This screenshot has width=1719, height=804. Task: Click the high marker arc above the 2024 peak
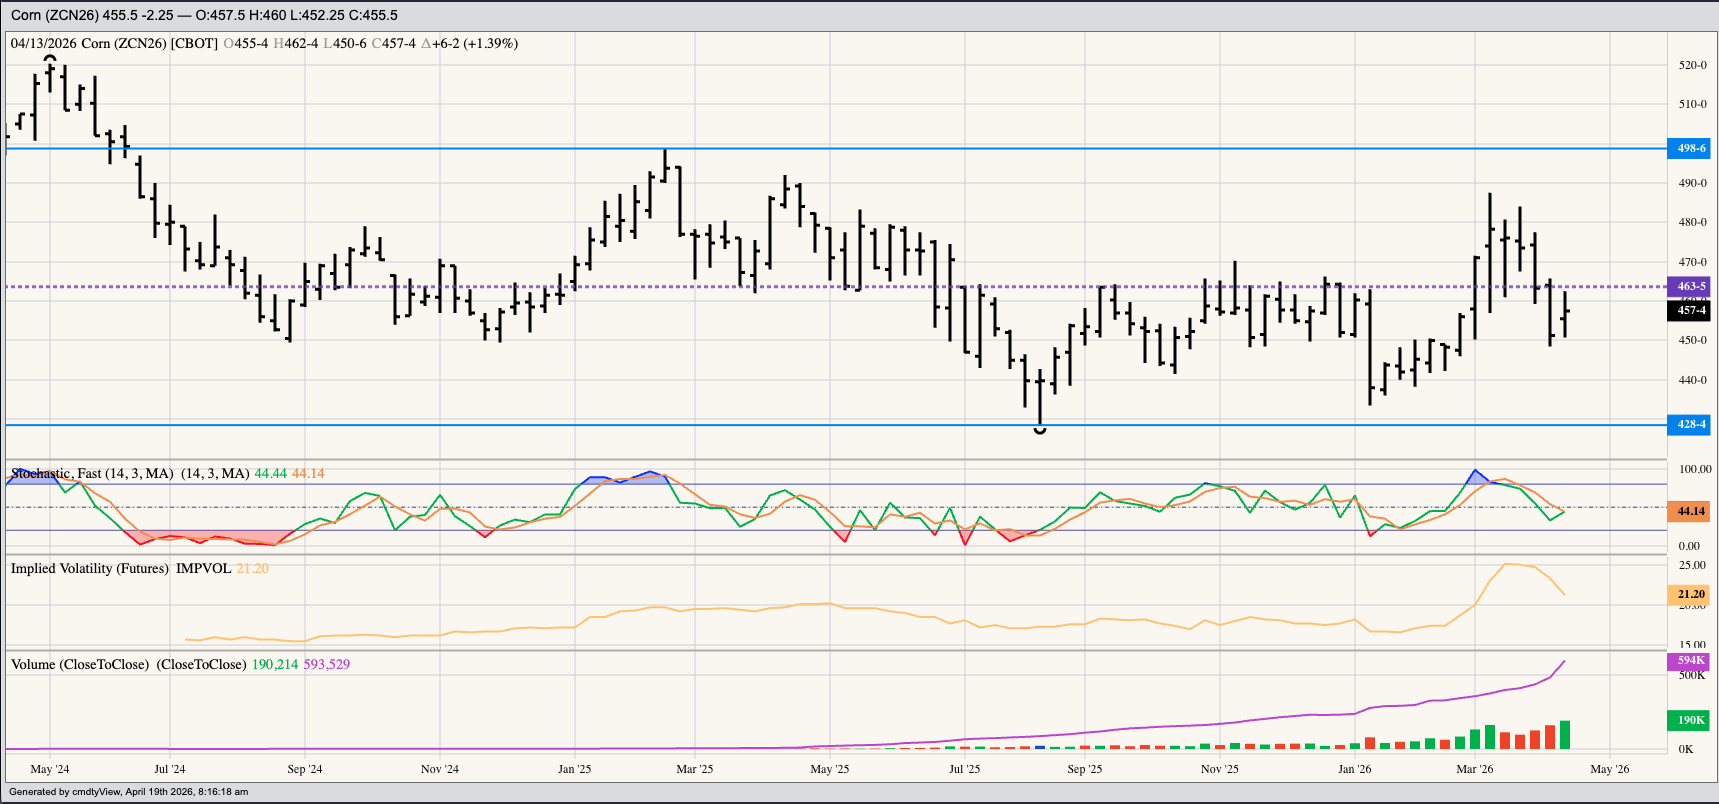pyautogui.click(x=50, y=58)
